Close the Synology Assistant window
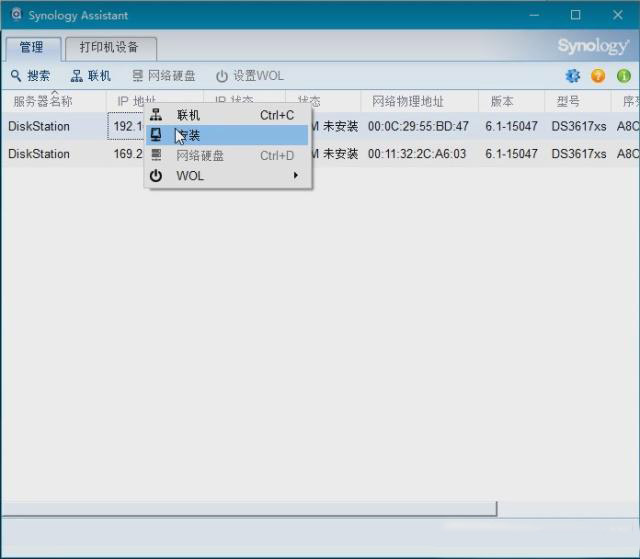Viewport: 640px width, 559px height. (618, 15)
